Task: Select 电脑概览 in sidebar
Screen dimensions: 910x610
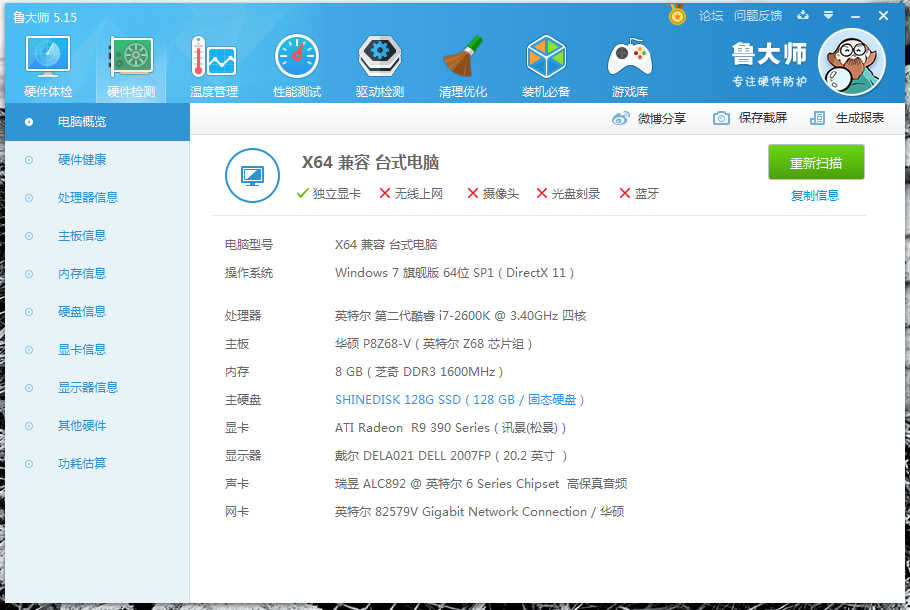Action: pos(97,122)
